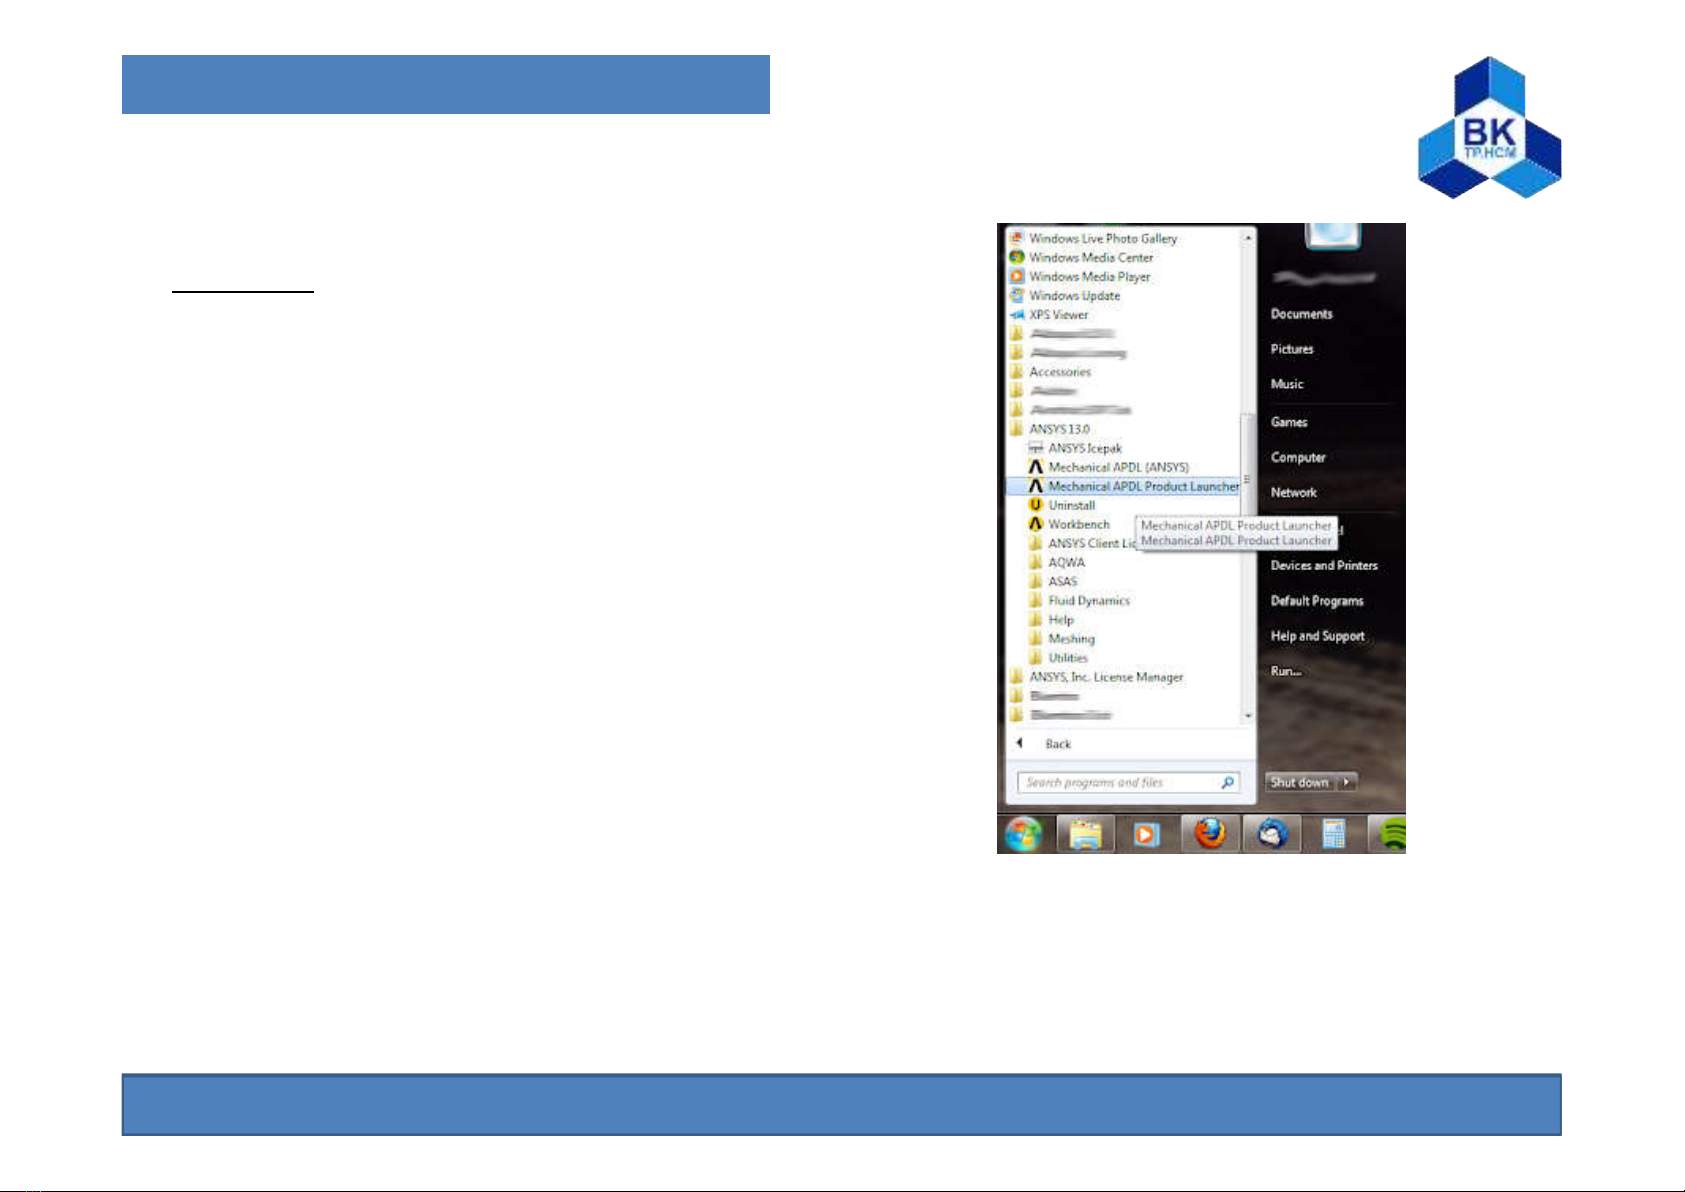Expand the ANSYS Help folder
Viewport: 1685px width, 1192px height.
pos(1052,619)
